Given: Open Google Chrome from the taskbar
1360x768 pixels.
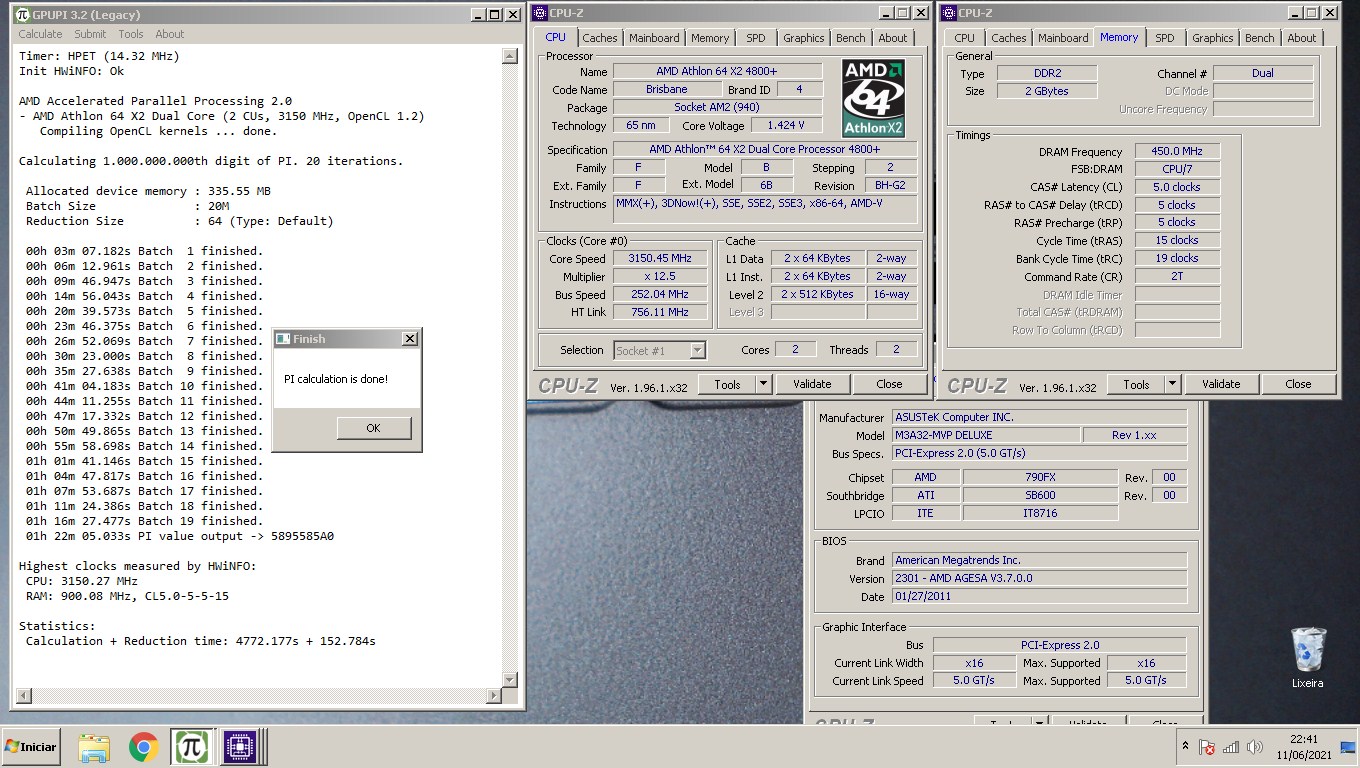Looking at the screenshot, I should tap(144, 747).
